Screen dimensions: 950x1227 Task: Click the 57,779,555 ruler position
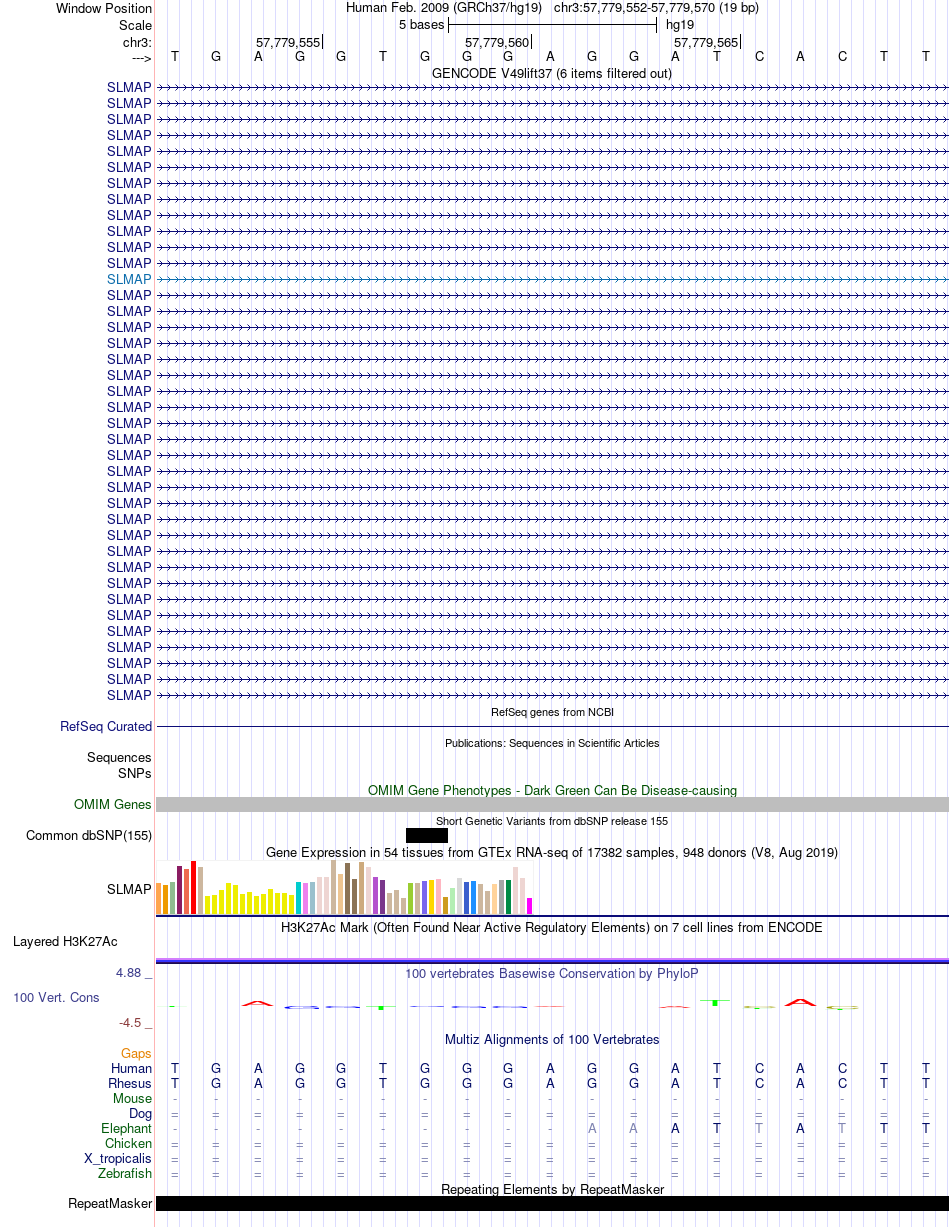pyautogui.click(x=288, y=42)
